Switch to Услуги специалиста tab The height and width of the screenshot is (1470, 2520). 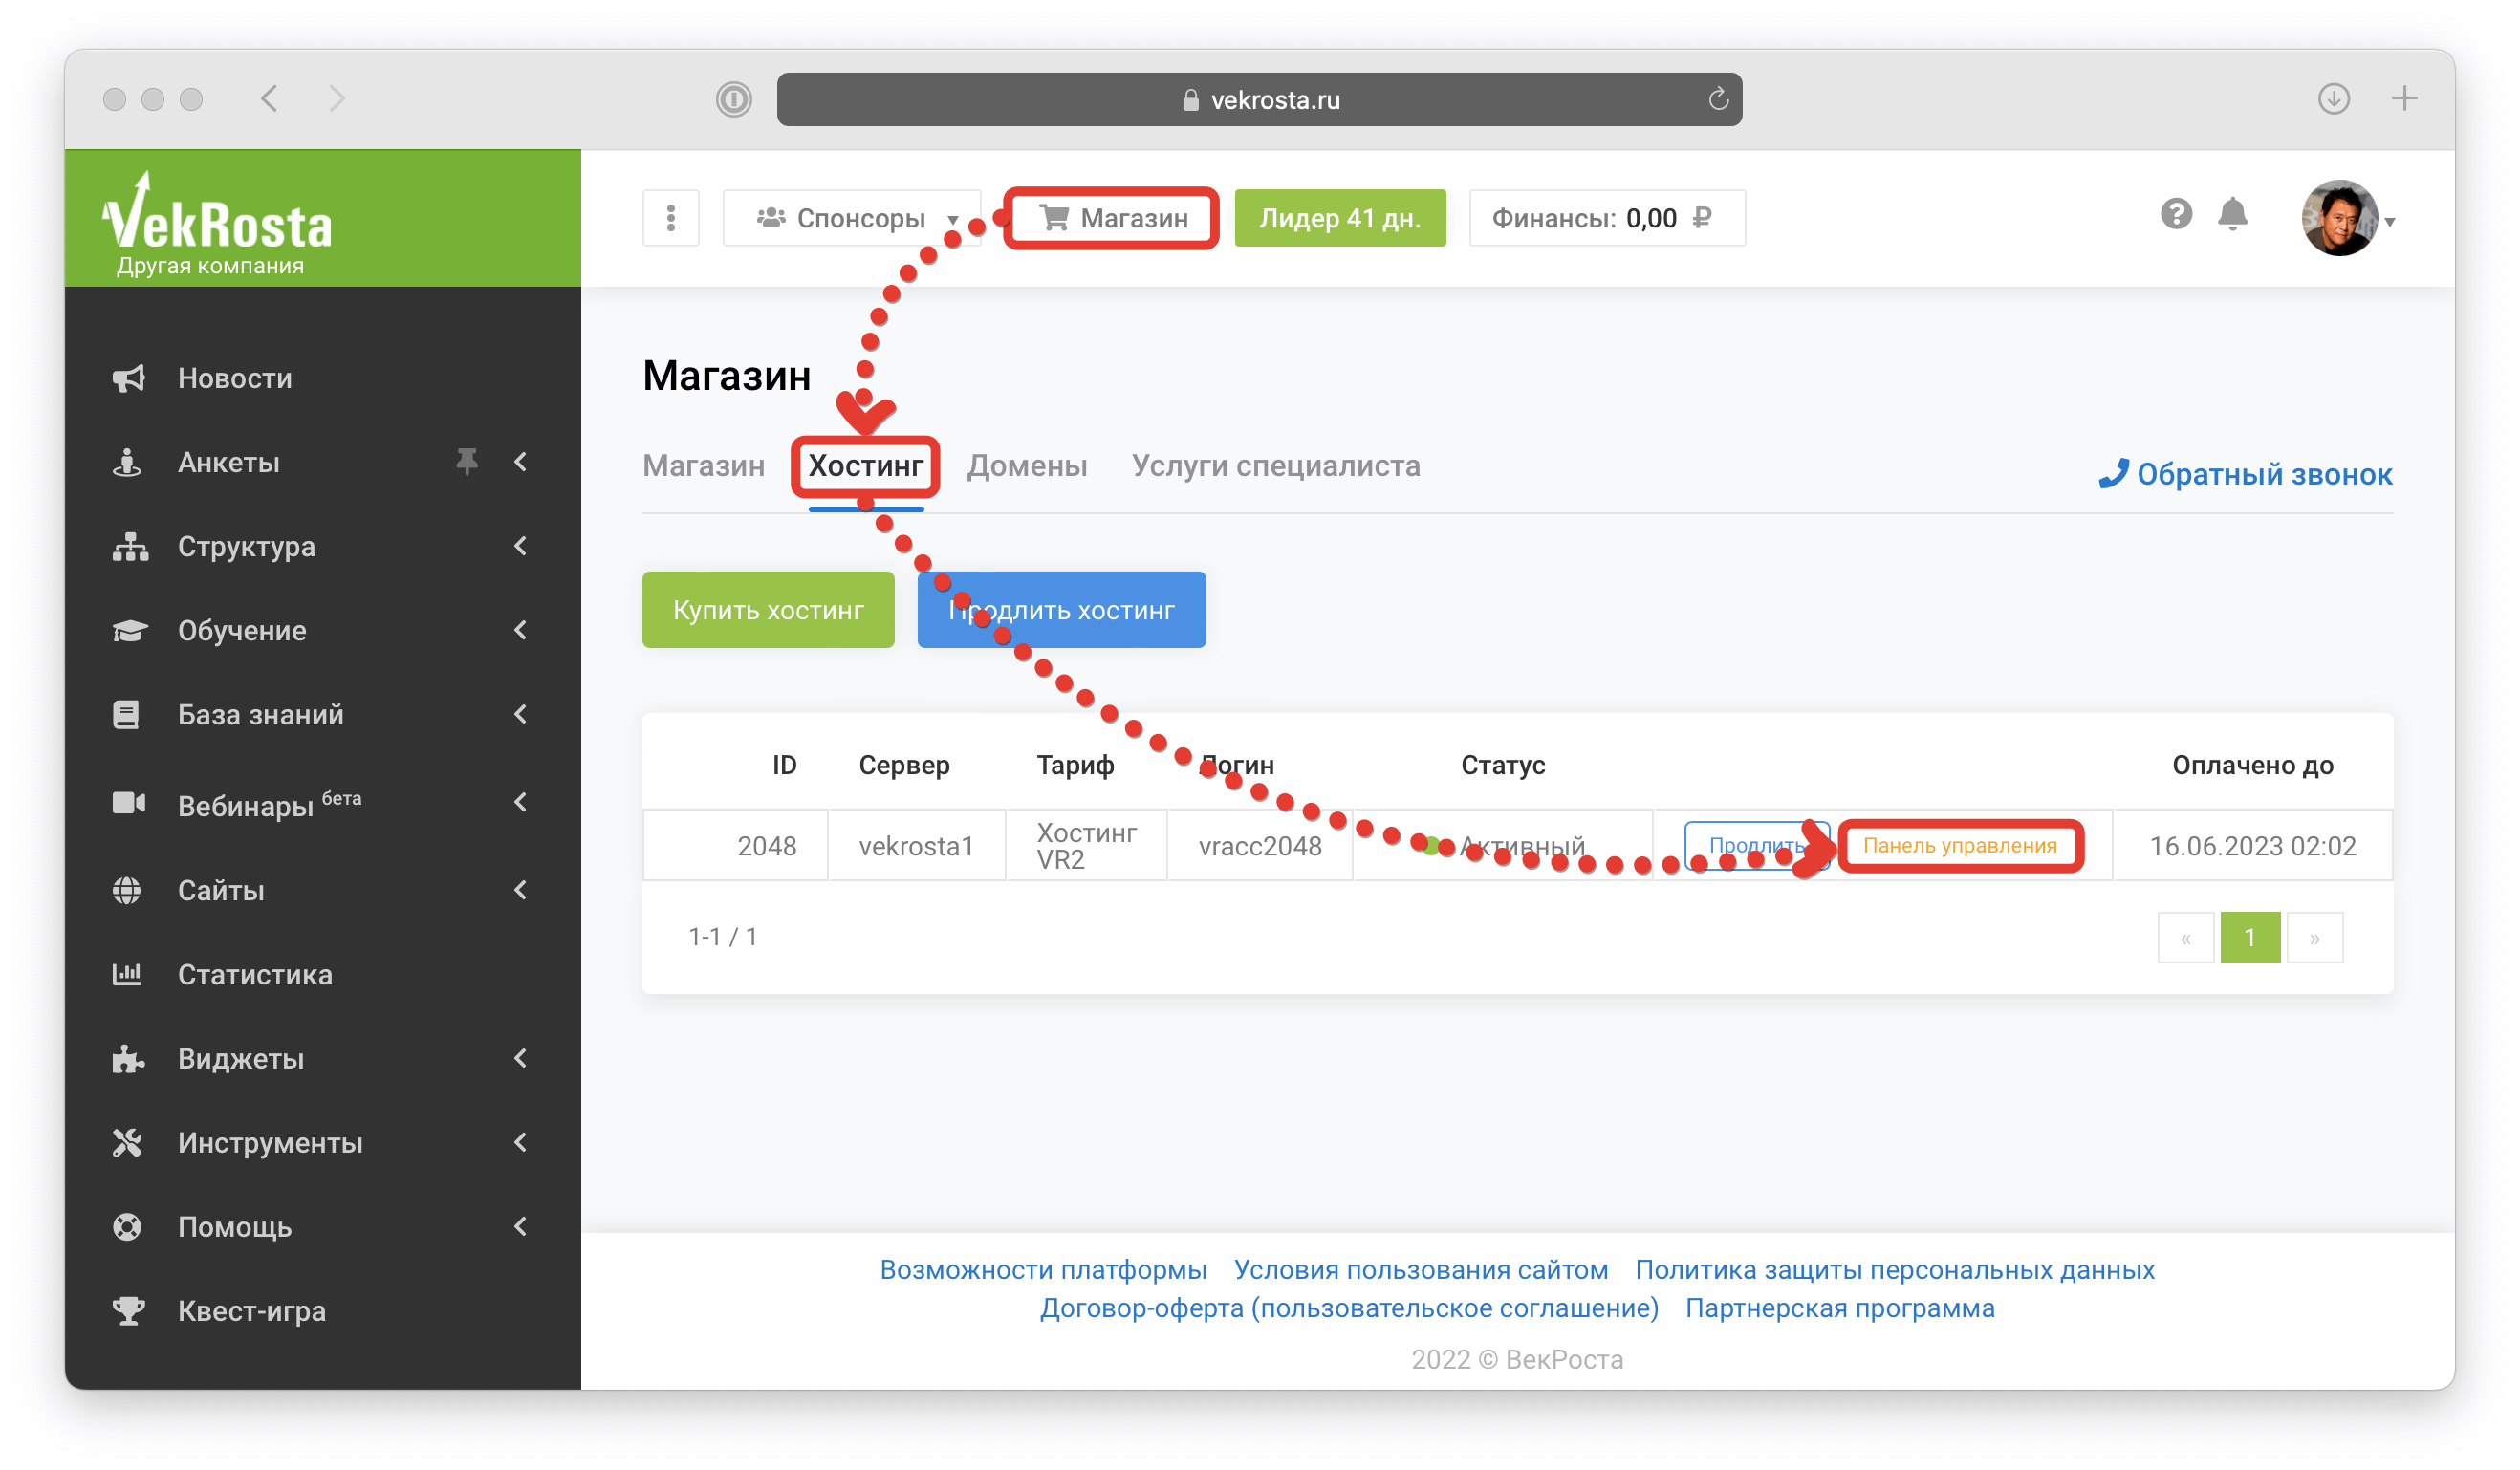(x=1276, y=466)
